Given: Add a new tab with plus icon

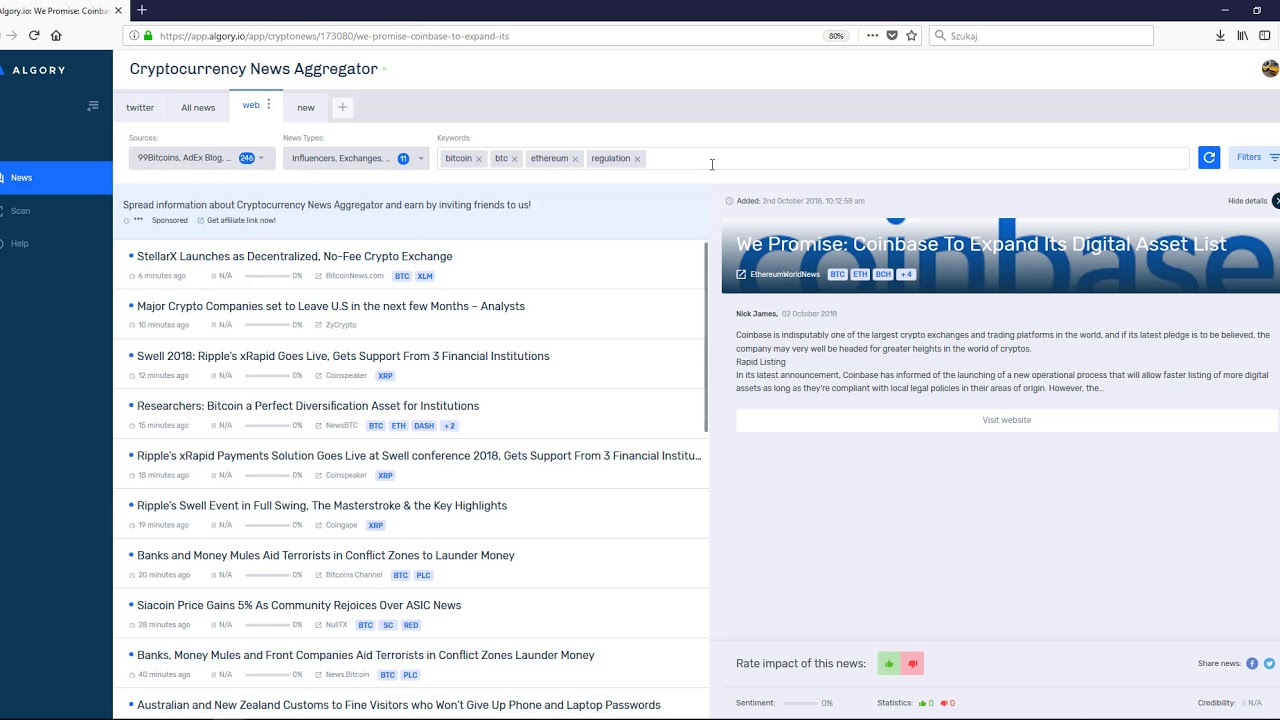Looking at the screenshot, I should point(342,107).
